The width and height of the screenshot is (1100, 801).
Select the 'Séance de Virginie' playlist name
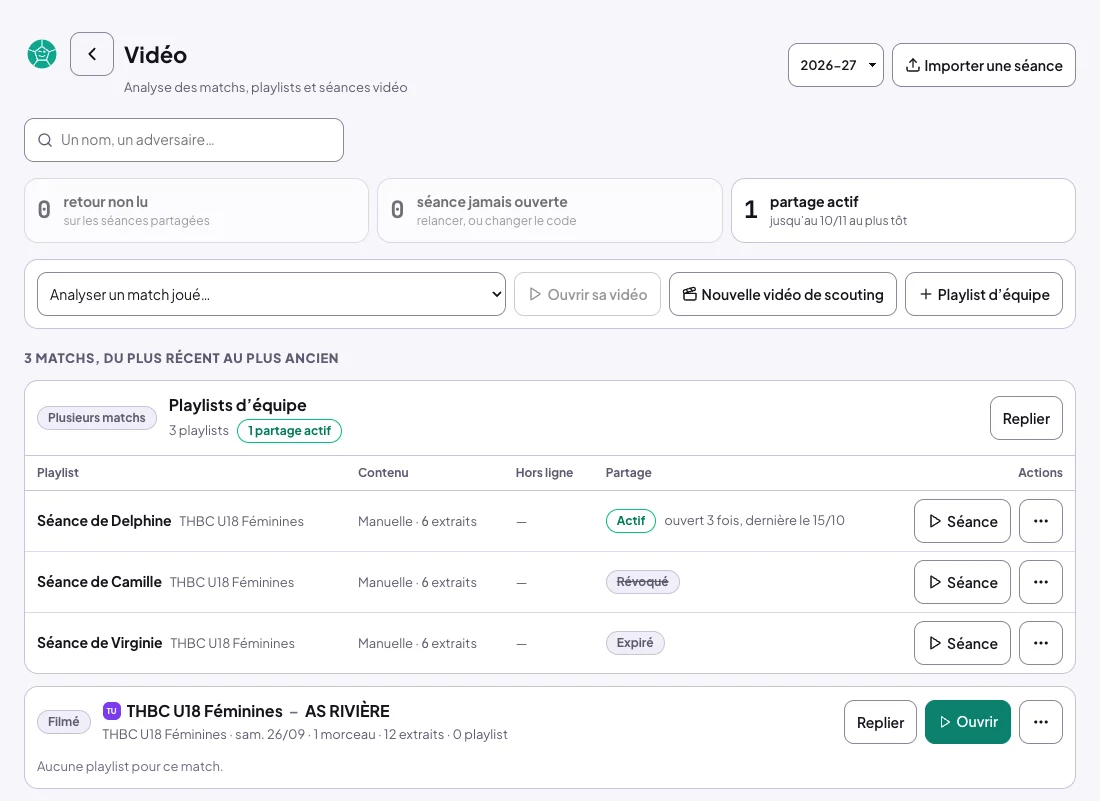(100, 643)
